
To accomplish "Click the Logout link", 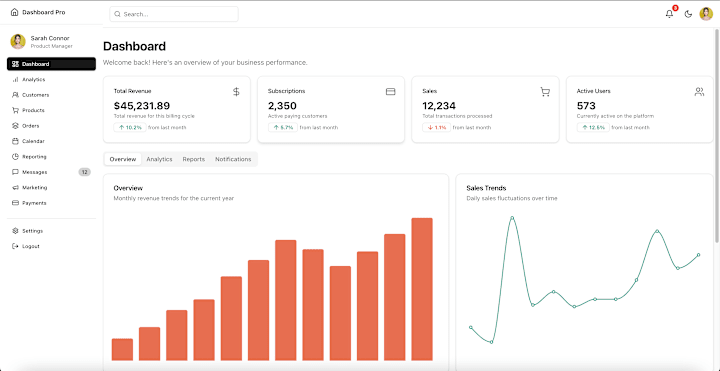I will tap(51, 246).
